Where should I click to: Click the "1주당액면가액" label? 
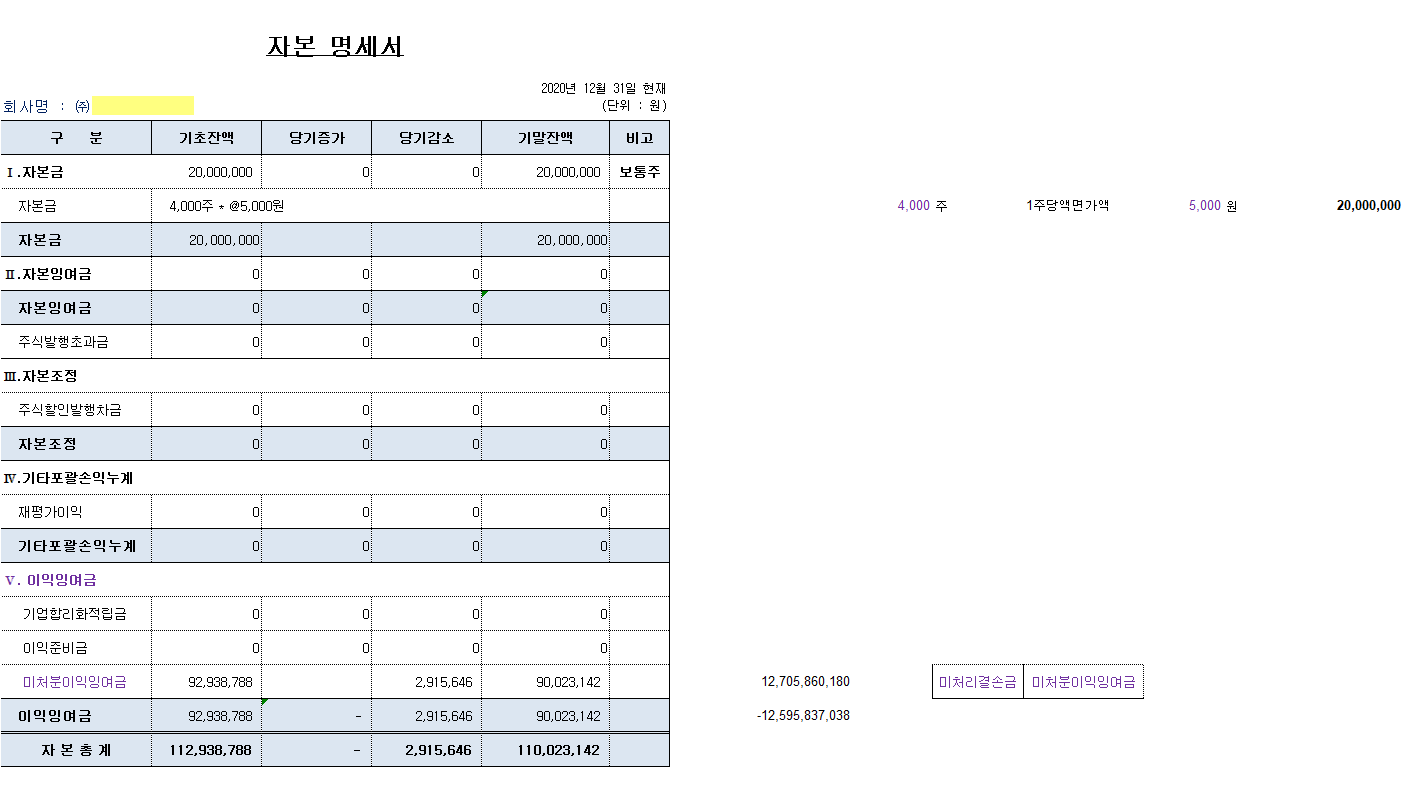1068,206
